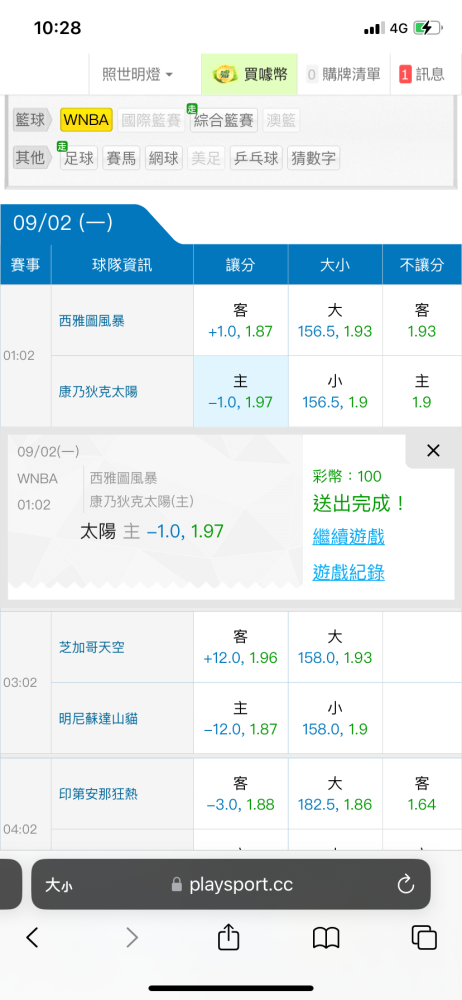Show Safari tabs overview icon
462x1000 pixels.
[424, 938]
